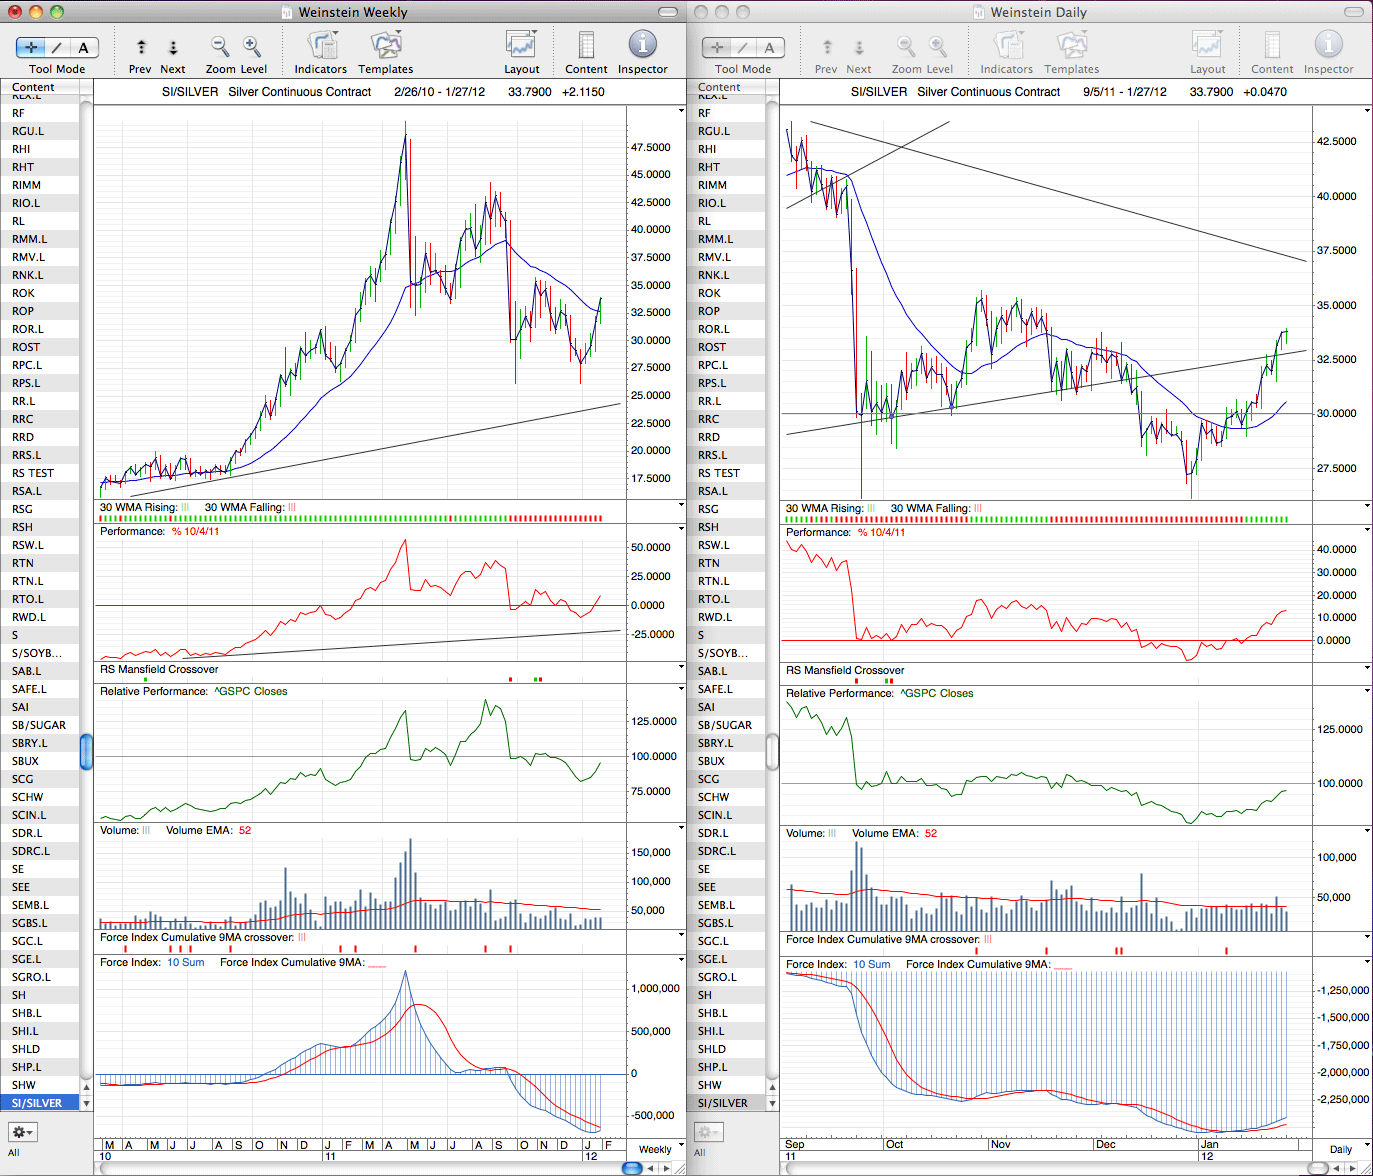This screenshot has width=1373, height=1176.
Task: Open Volume pane menu arrow in Weekly
Action: click(681, 829)
